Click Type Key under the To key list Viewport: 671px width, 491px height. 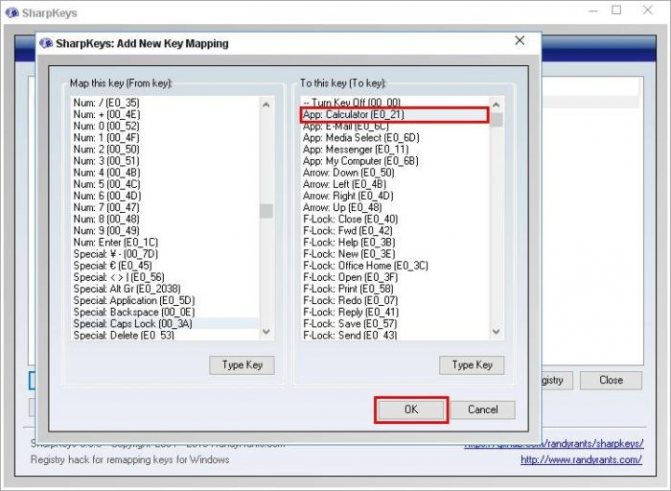(472, 365)
